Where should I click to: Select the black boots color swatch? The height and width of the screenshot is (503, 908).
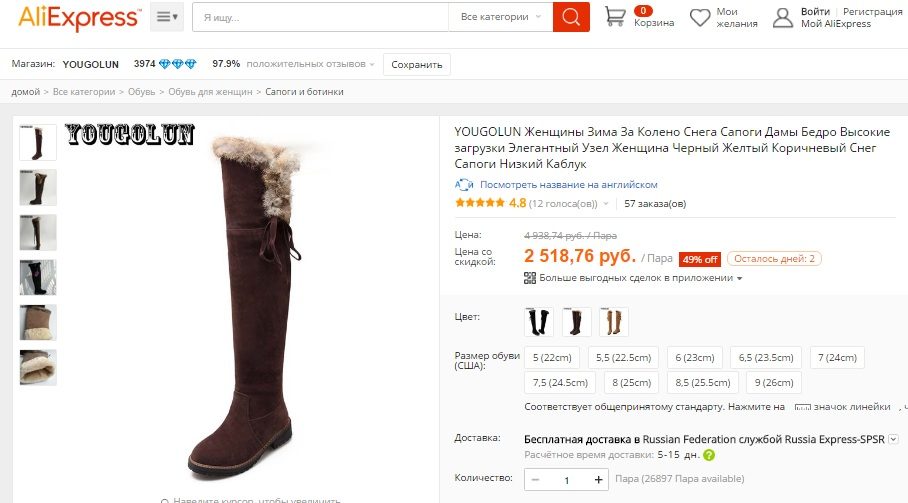539,322
